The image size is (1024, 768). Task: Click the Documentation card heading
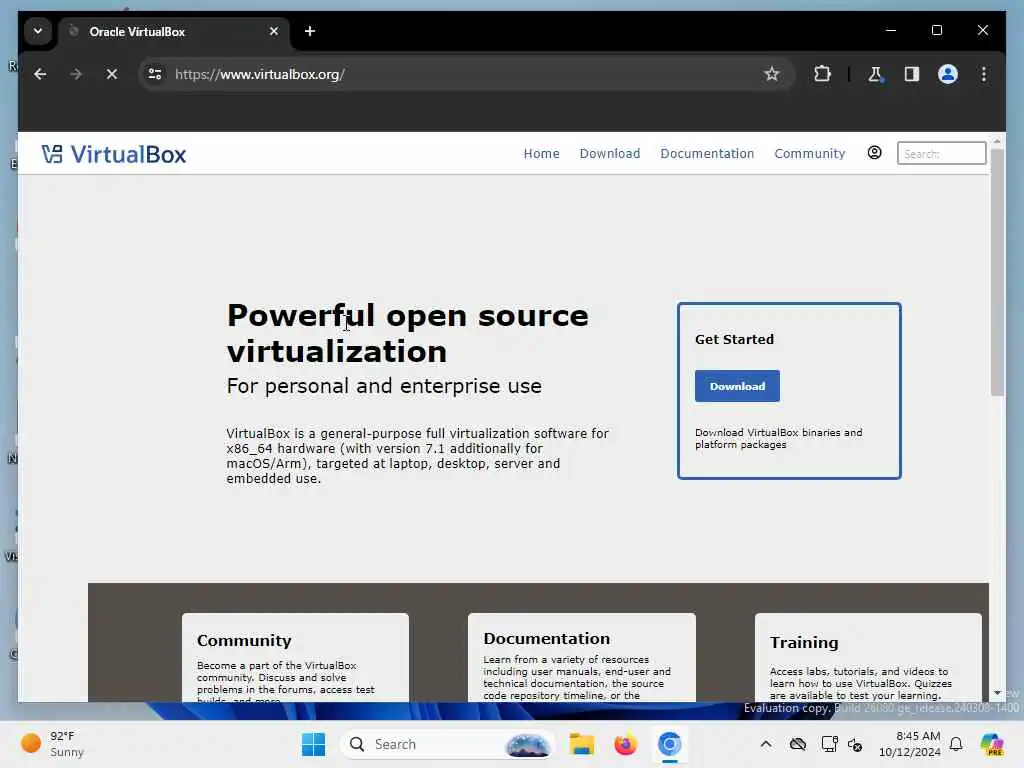547,639
